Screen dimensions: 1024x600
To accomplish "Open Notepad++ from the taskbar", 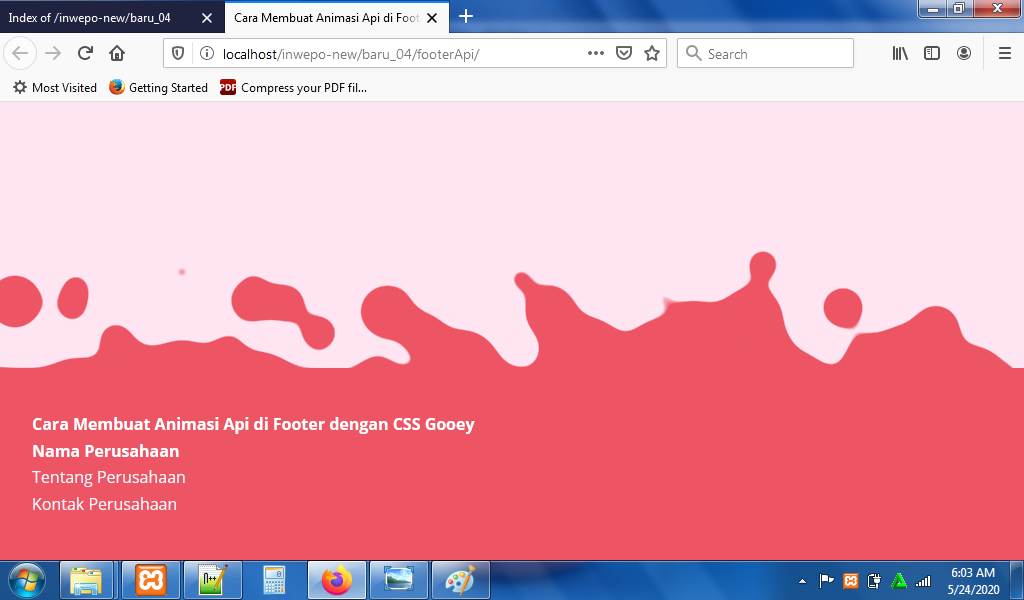I will 213,580.
